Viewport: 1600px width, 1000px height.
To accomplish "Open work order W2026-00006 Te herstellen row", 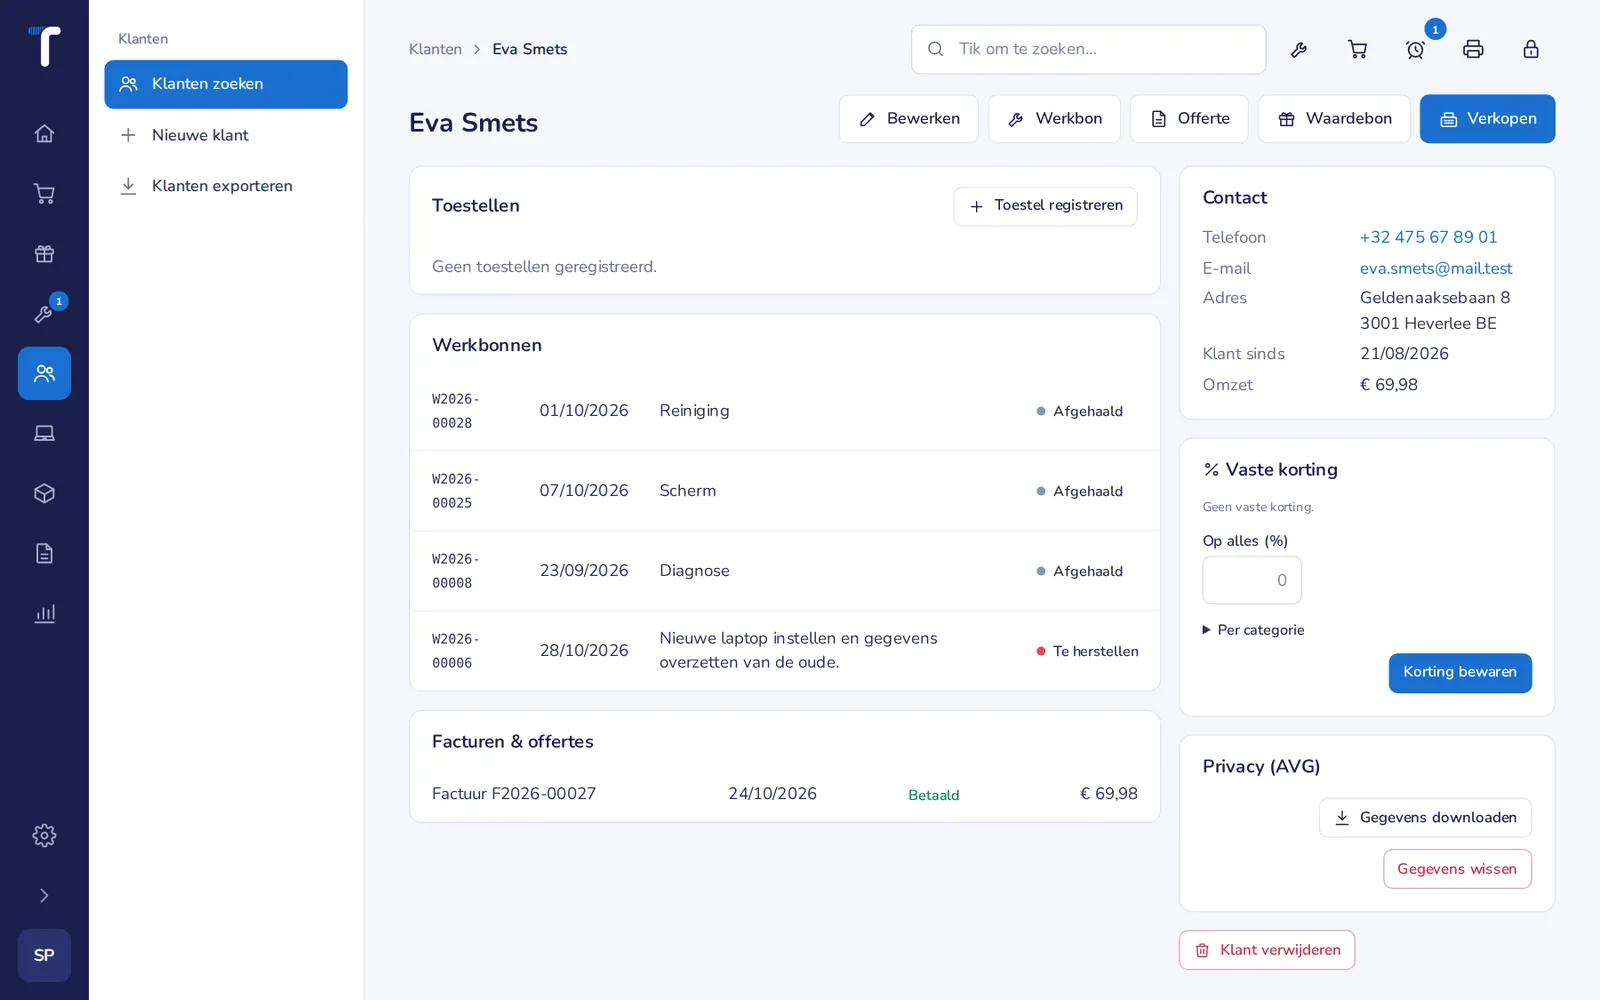I will click(x=785, y=651).
